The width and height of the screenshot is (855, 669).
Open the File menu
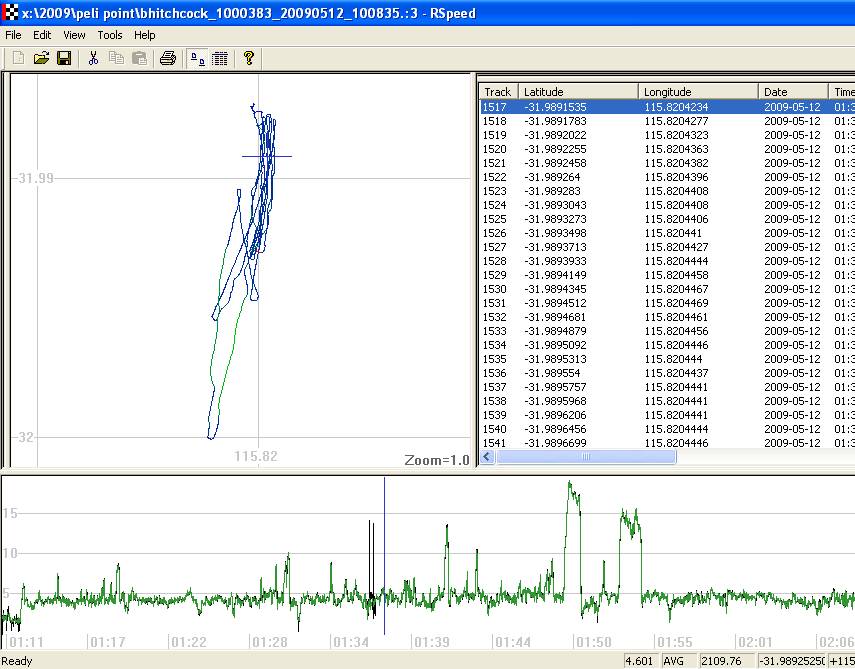tap(13, 35)
